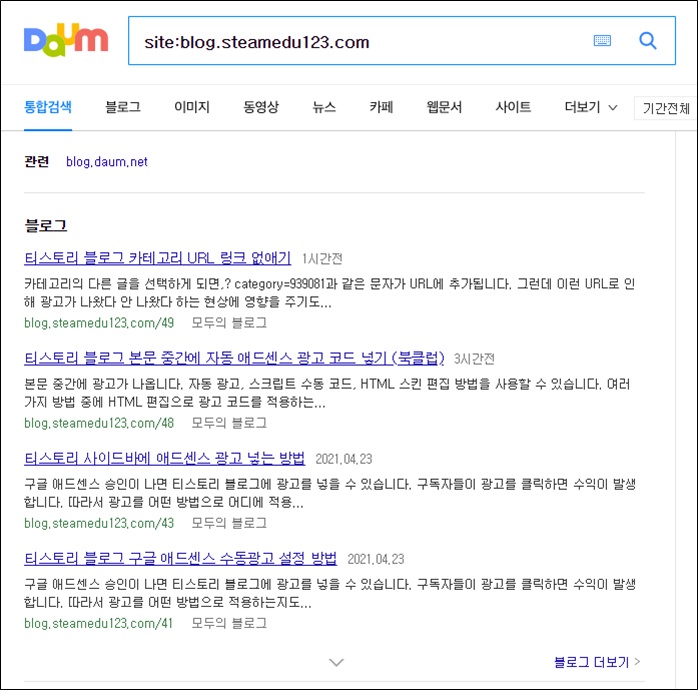Open the virtual keyboard icon in search box
This screenshot has height=690, width=698.
click(602, 41)
